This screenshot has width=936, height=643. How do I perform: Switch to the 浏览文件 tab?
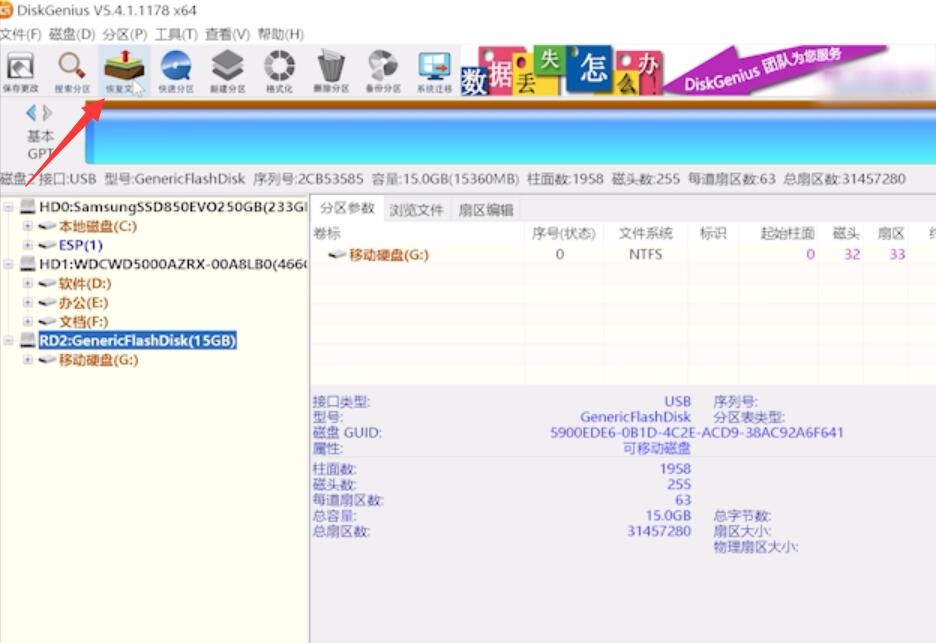click(416, 210)
